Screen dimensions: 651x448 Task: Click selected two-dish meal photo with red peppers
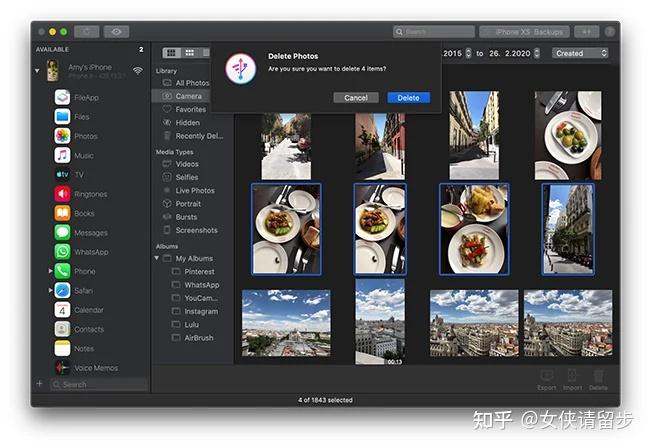coord(474,229)
